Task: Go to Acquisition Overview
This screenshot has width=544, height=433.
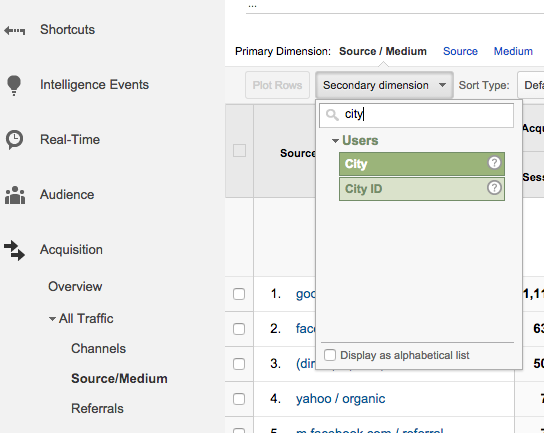Action: [x=75, y=287]
